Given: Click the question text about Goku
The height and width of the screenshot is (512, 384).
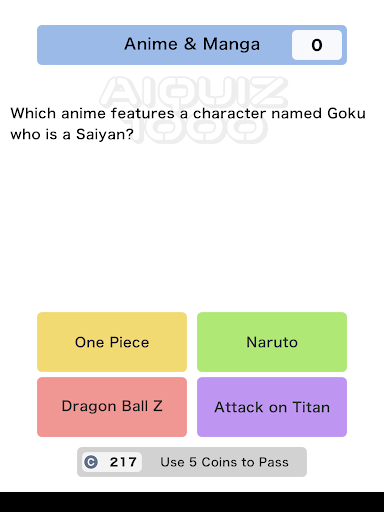Looking at the screenshot, I should tap(188, 124).
